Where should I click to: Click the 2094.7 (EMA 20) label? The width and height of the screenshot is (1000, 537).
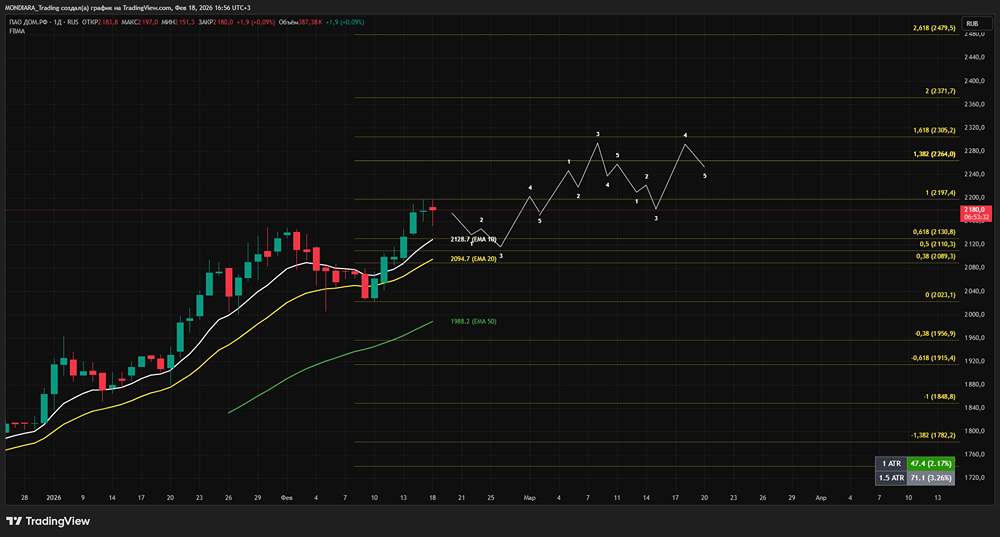coord(473,259)
